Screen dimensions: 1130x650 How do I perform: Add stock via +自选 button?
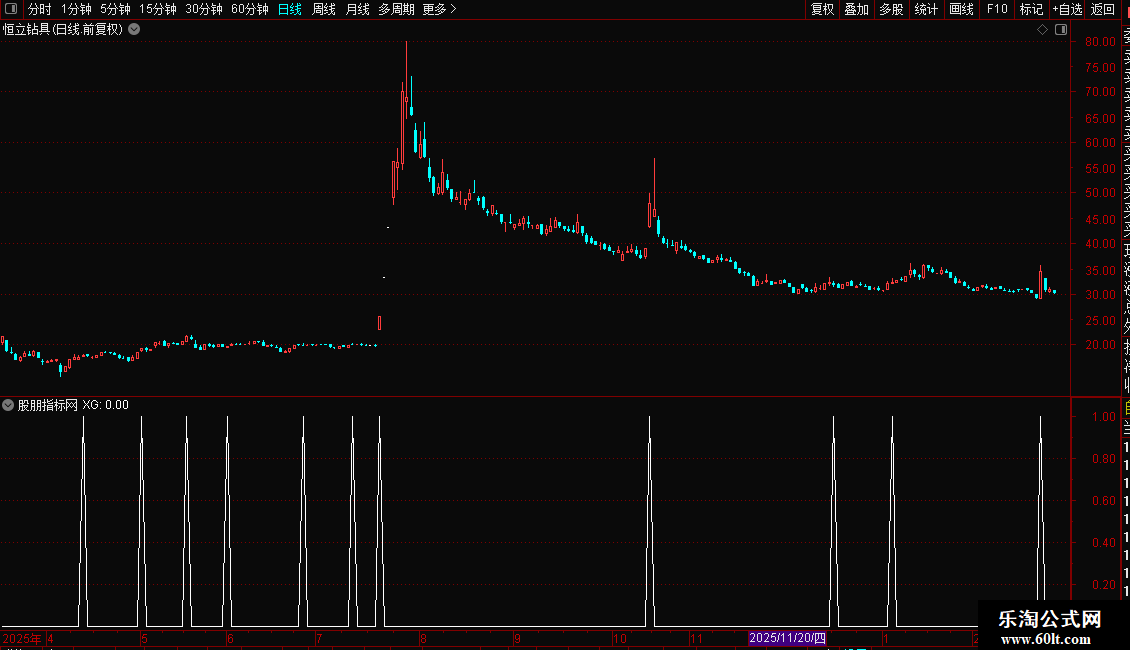(x=1067, y=9)
